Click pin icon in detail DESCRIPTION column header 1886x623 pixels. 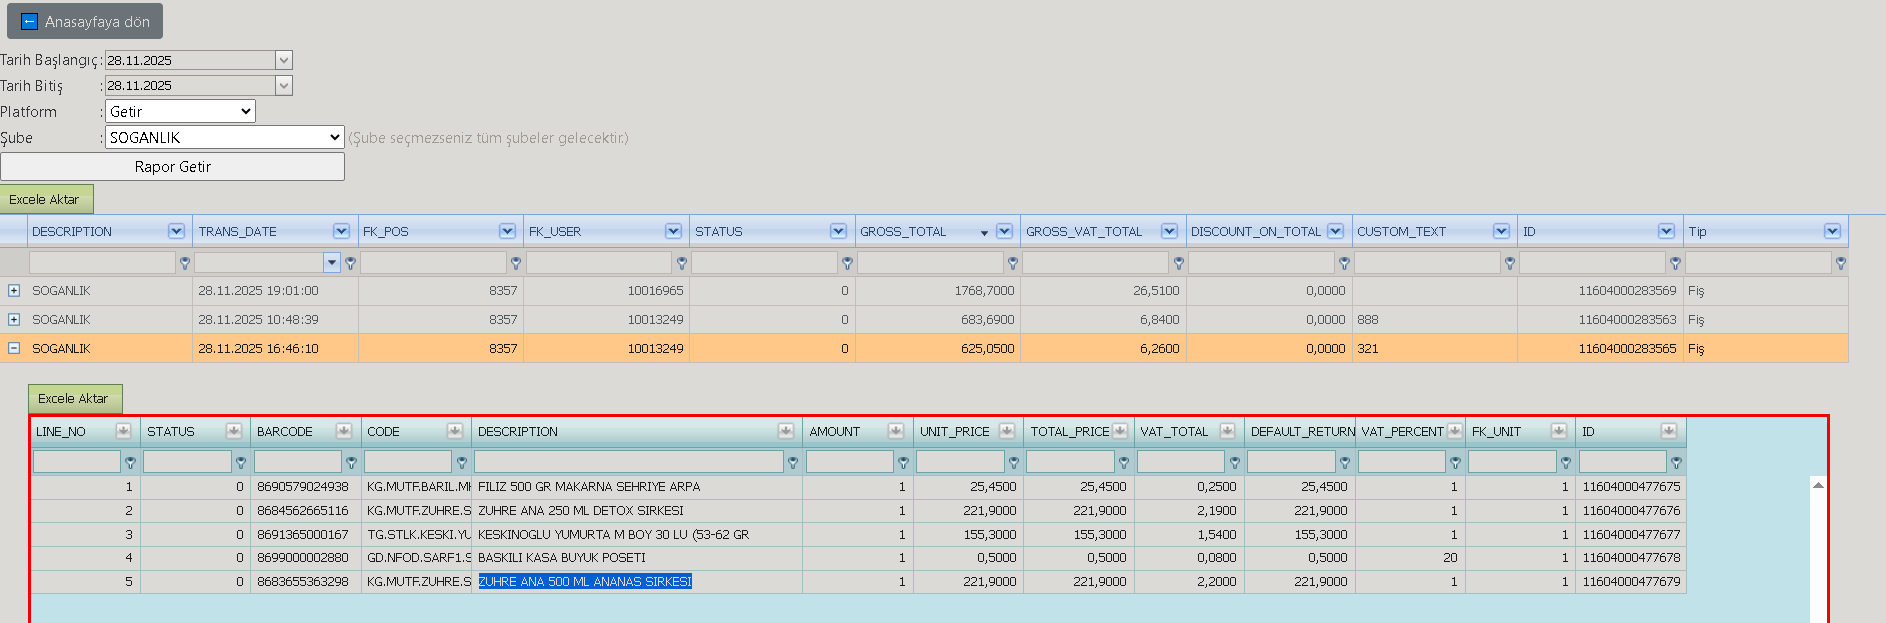tap(786, 431)
